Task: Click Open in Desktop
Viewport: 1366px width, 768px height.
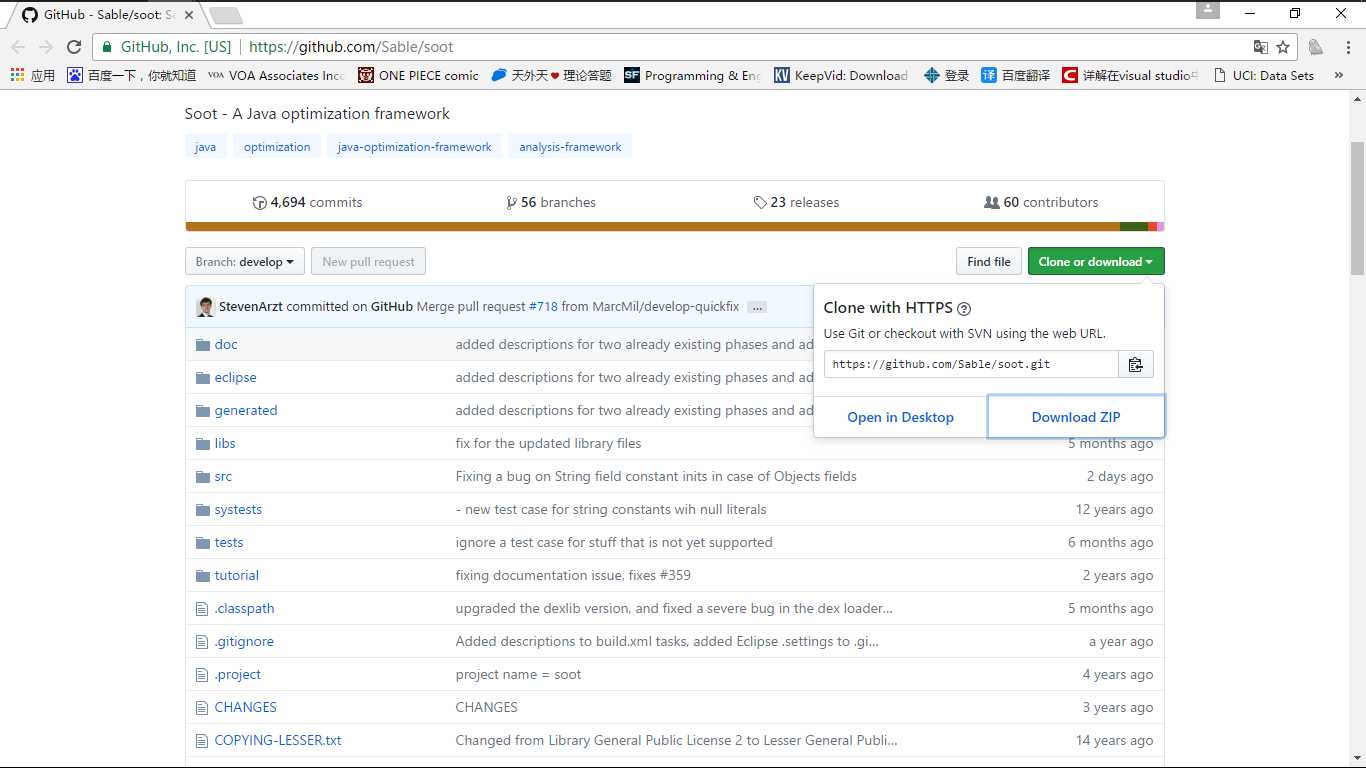Action: coord(900,417)
